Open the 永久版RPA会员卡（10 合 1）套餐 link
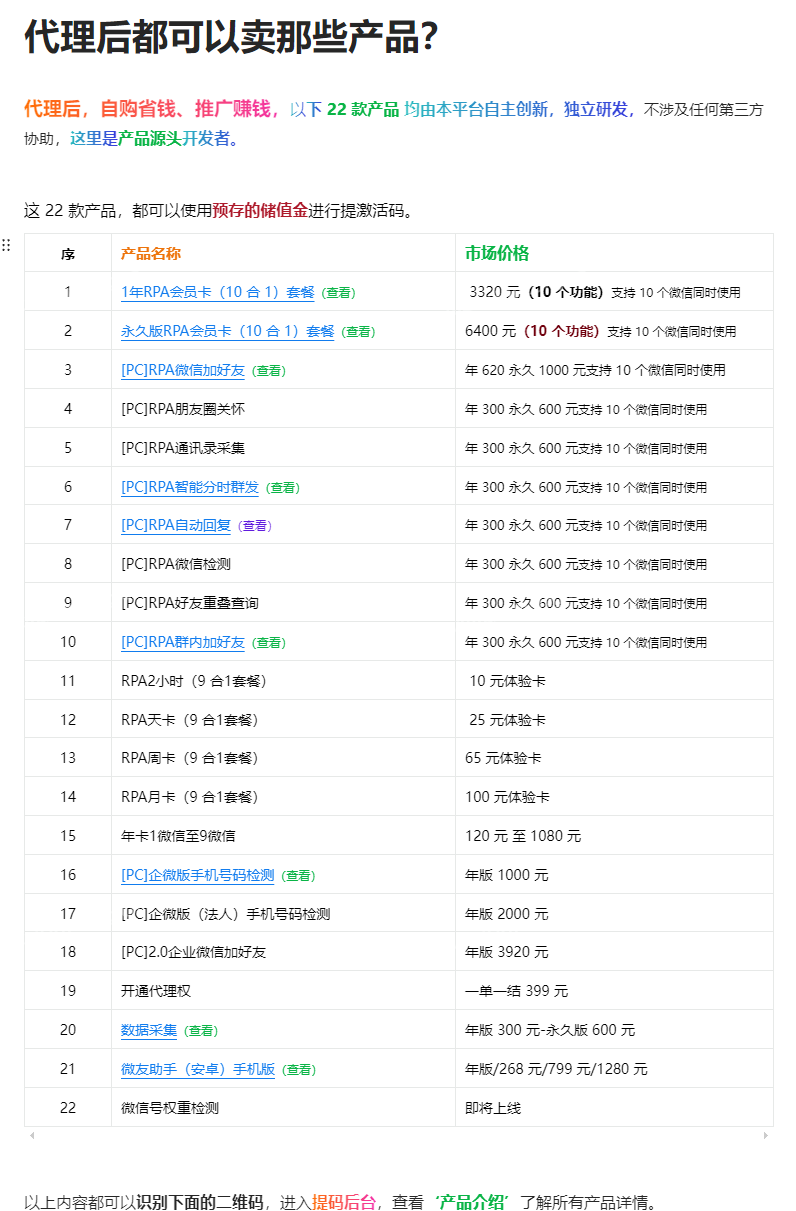Viewport: 796px width, 1211px height. 228,331
